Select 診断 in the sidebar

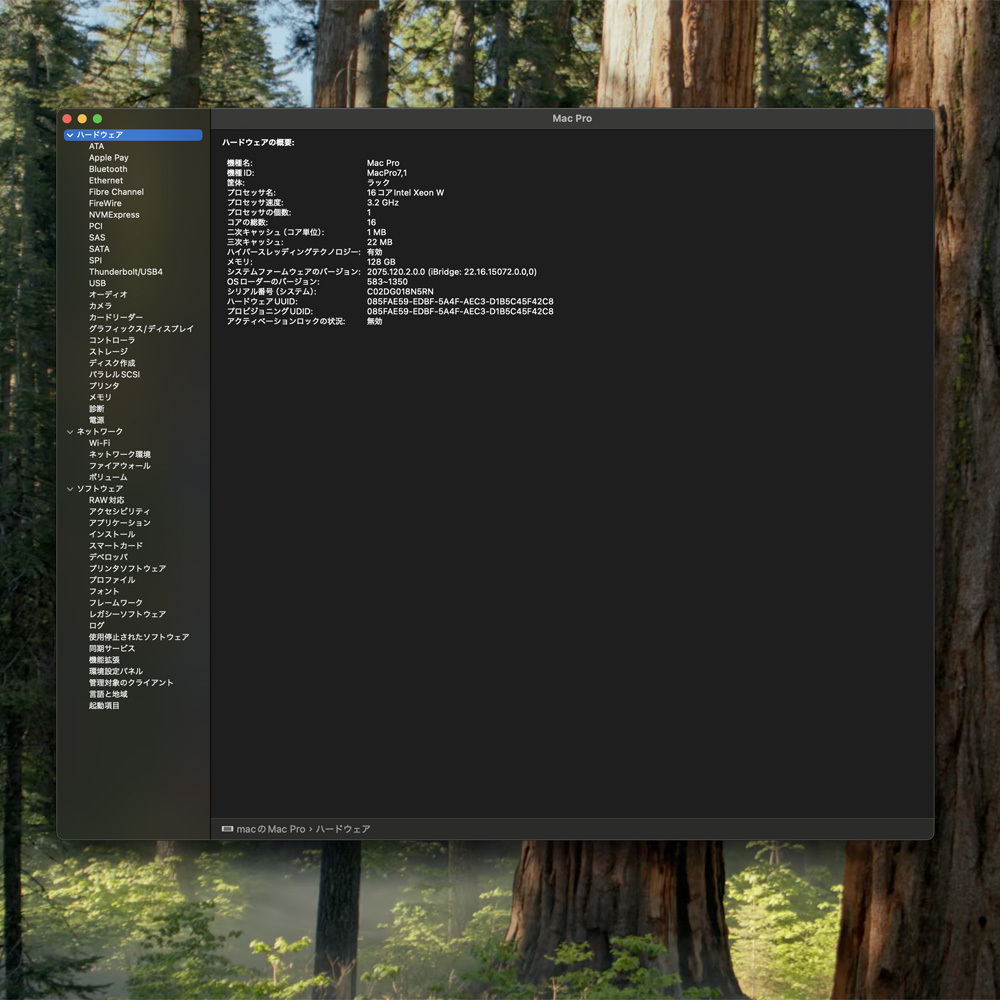tap(96, 409)
